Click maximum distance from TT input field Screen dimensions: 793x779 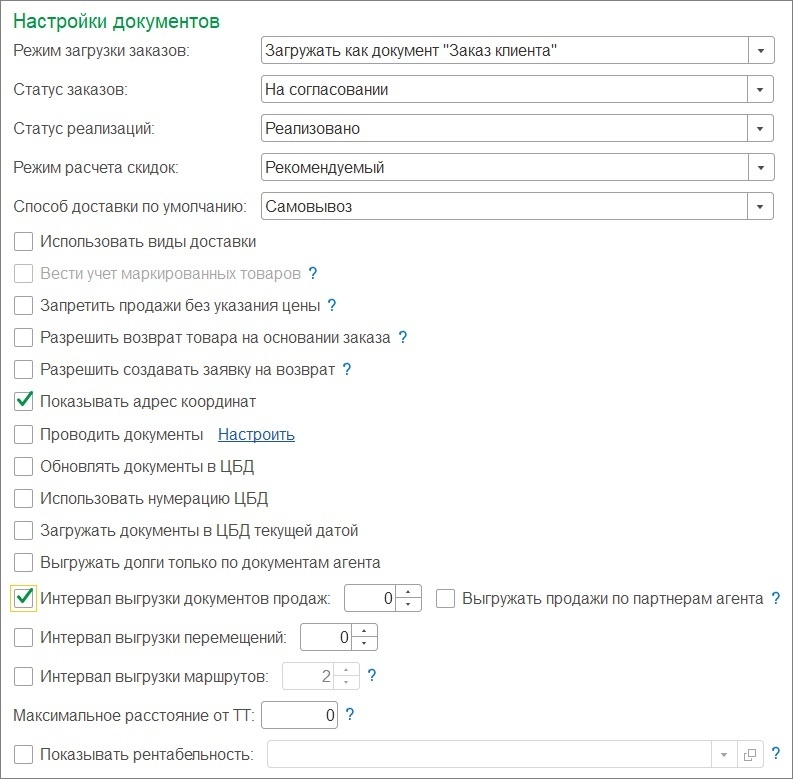[300, 715]
